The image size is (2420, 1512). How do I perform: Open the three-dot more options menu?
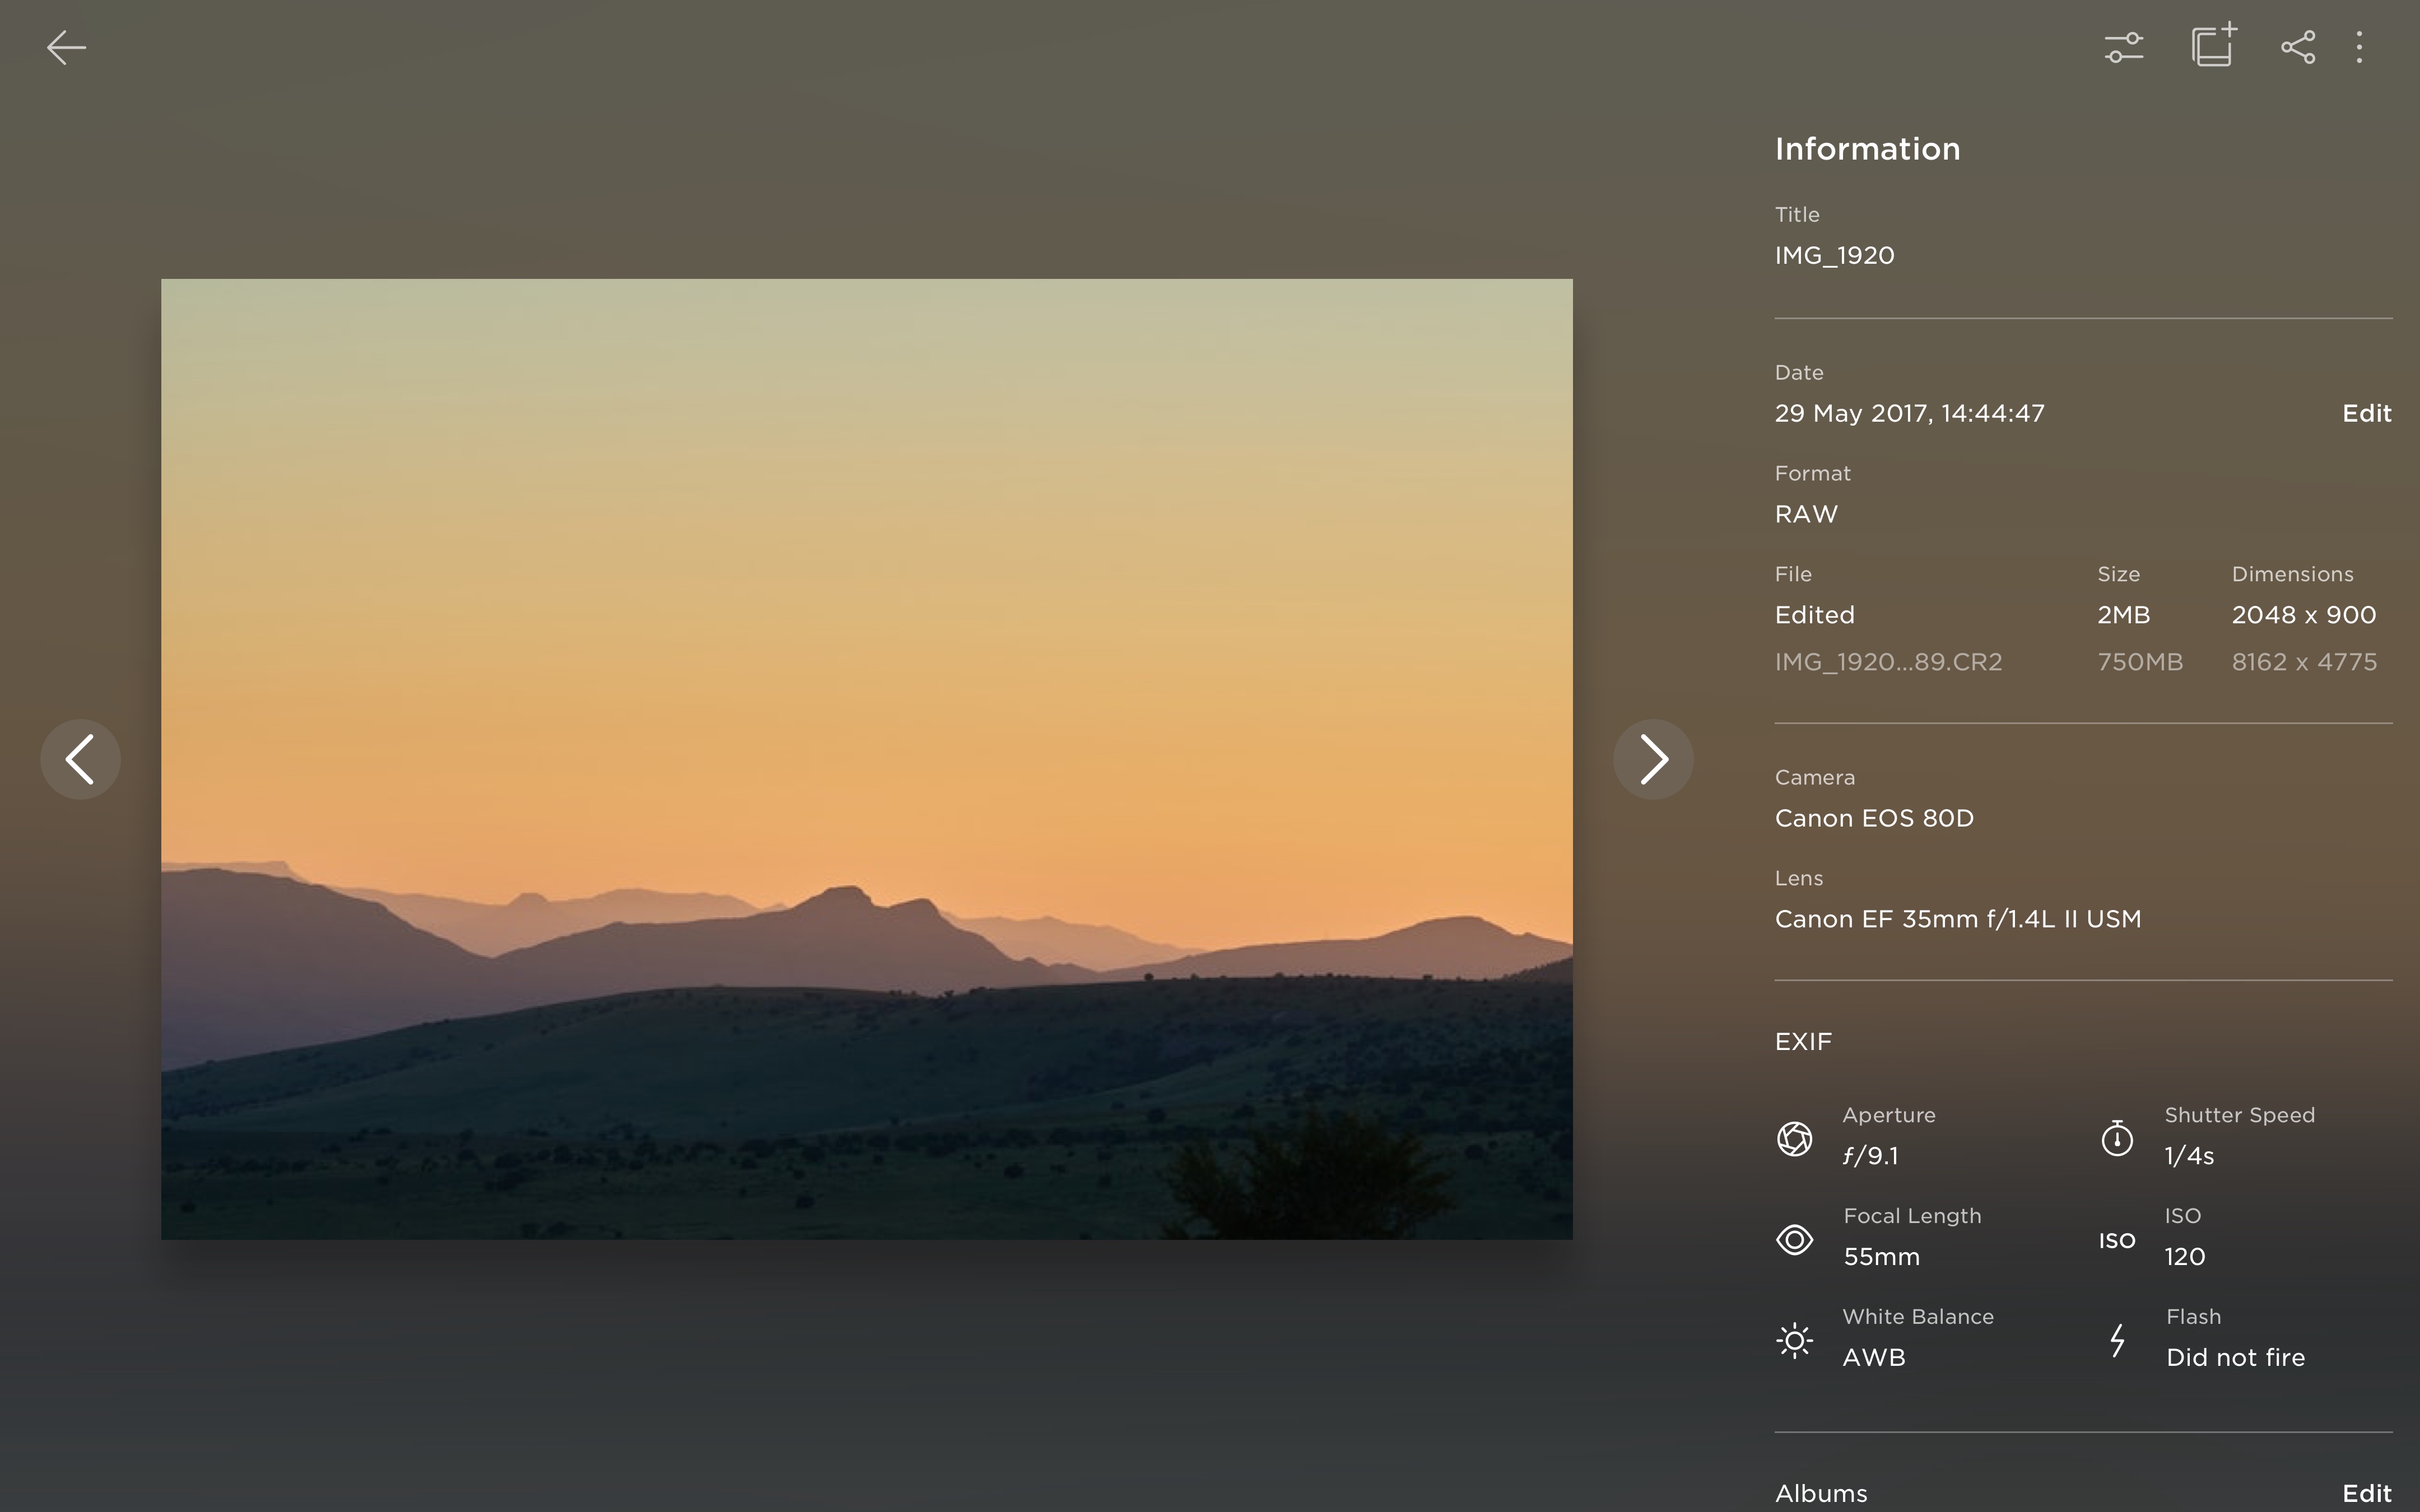[x=2359, y=47]
